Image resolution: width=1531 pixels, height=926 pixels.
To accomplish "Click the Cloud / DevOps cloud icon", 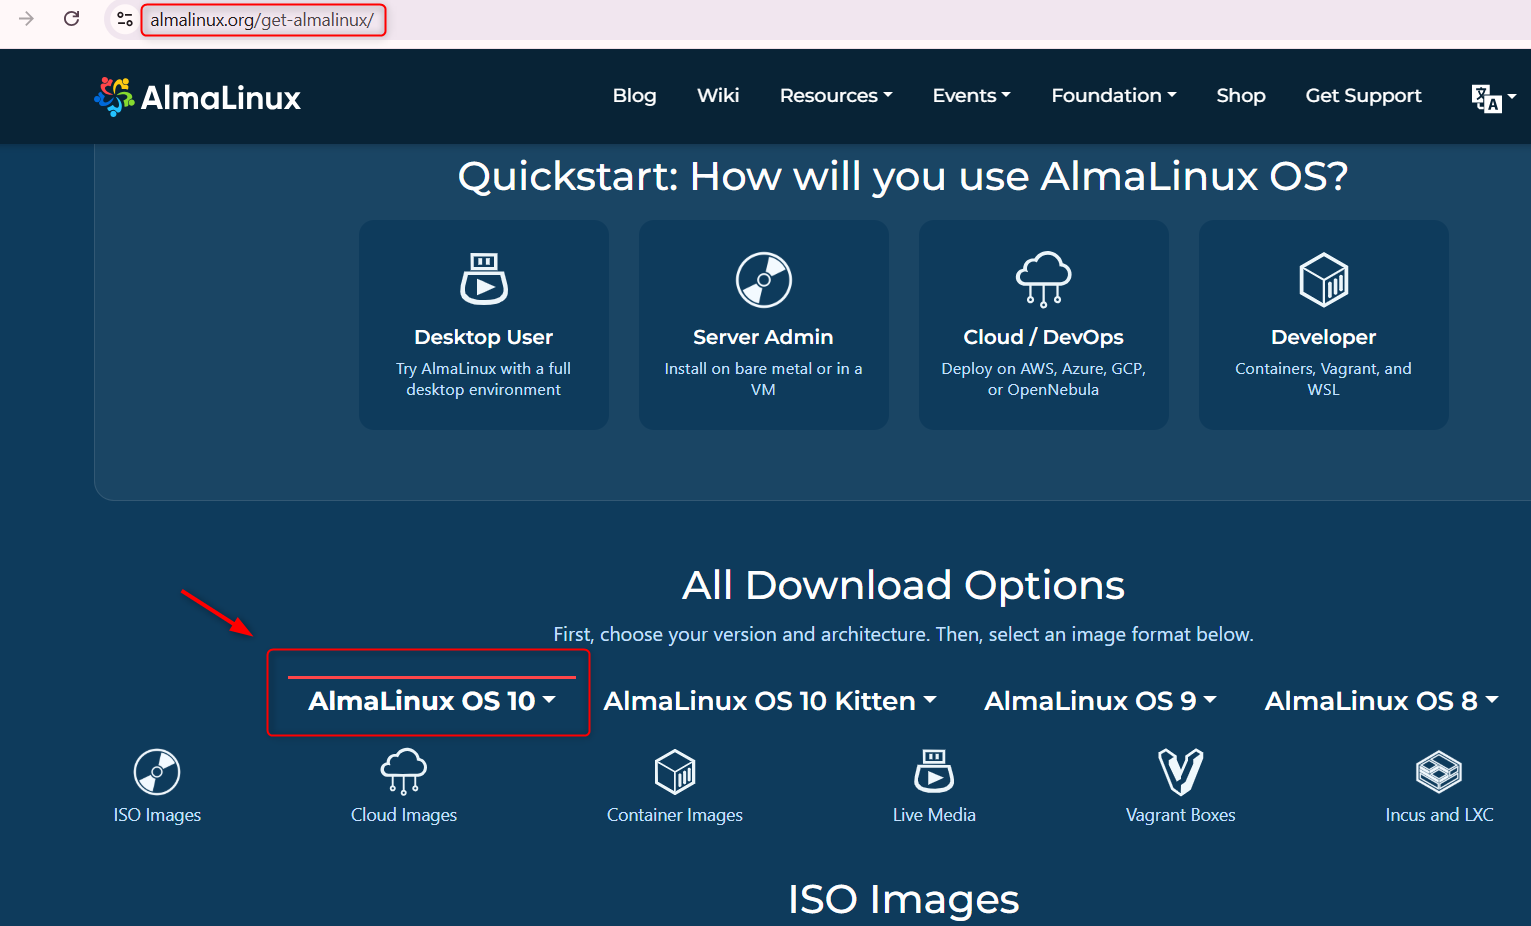I will [1043, 279].
